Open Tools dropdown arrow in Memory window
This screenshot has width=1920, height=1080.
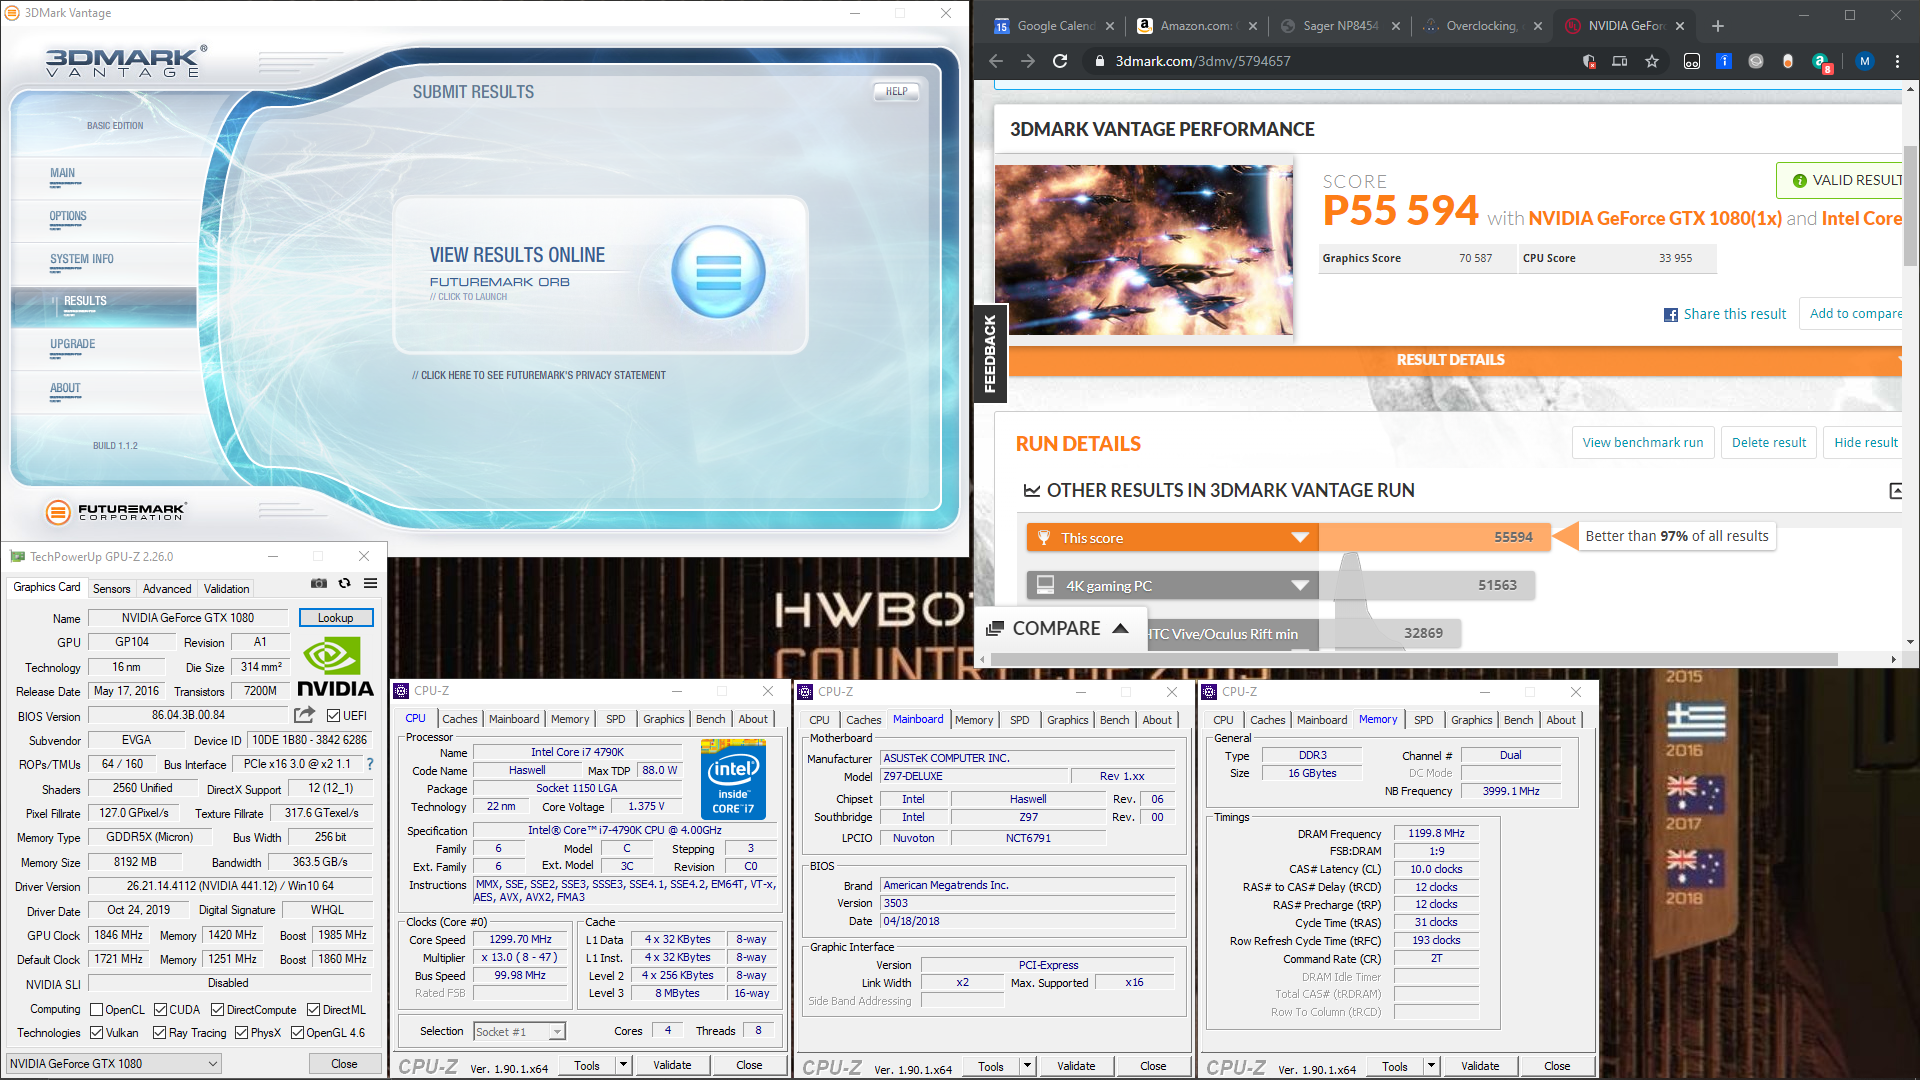pos(1431,1066)
